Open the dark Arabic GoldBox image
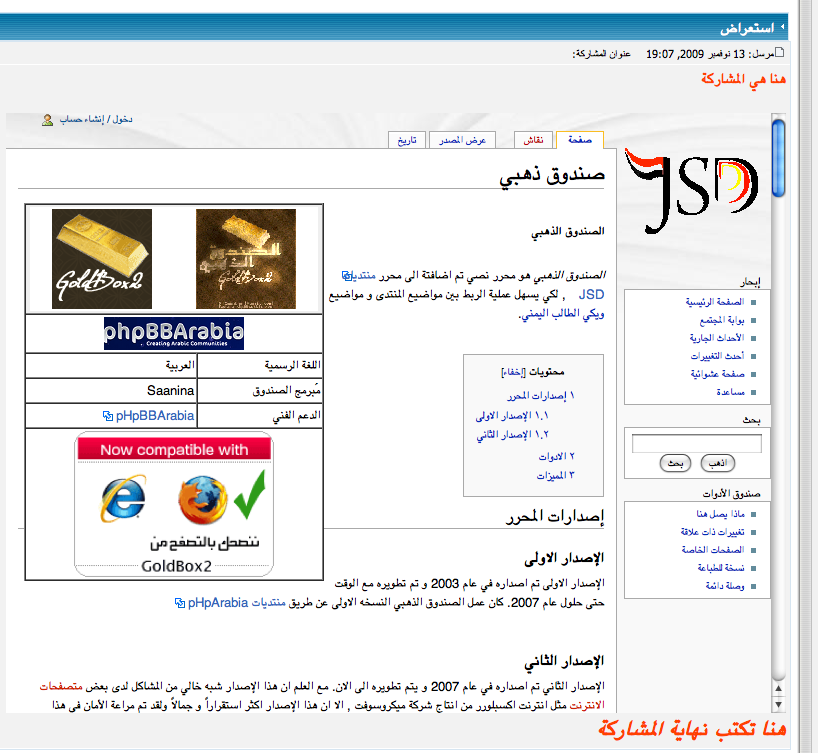818x753 pixels. tap(245, 259)
